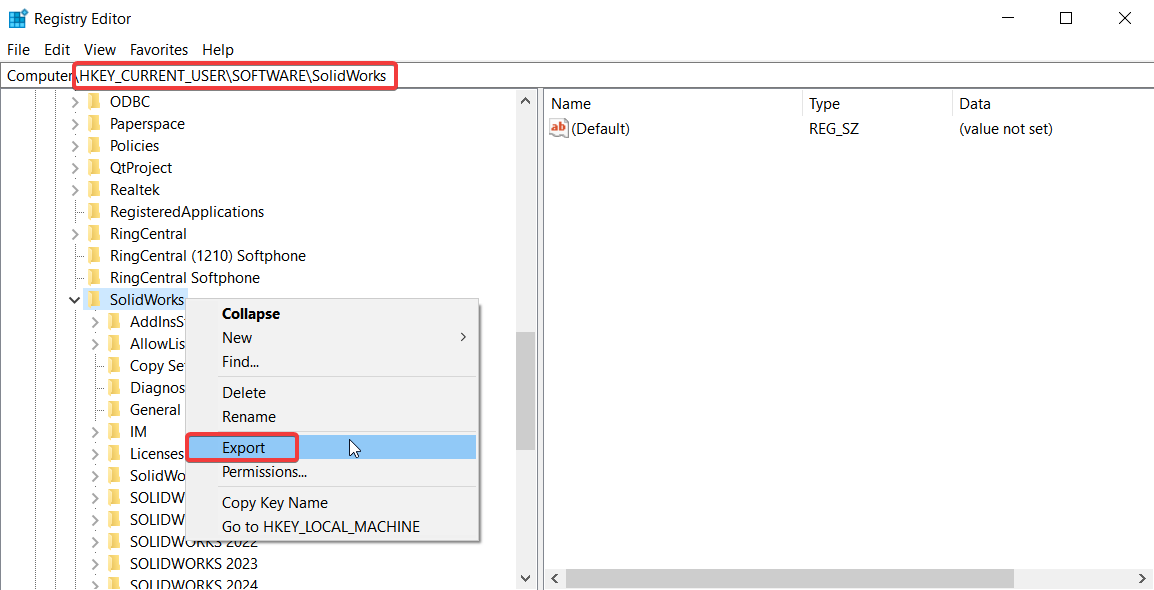This screenshot has width=1154, height=590.
Task: Click the tree pane vertical scrollbar thumb
Action: (525, 391)
